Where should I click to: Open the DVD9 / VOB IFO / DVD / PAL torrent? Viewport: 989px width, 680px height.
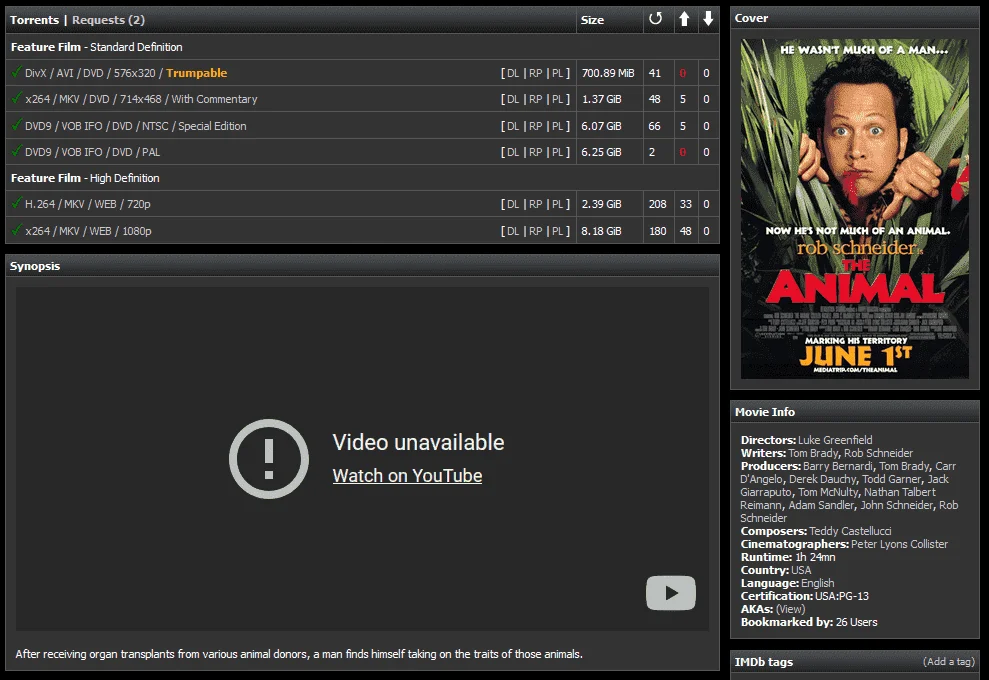(93, 152)
